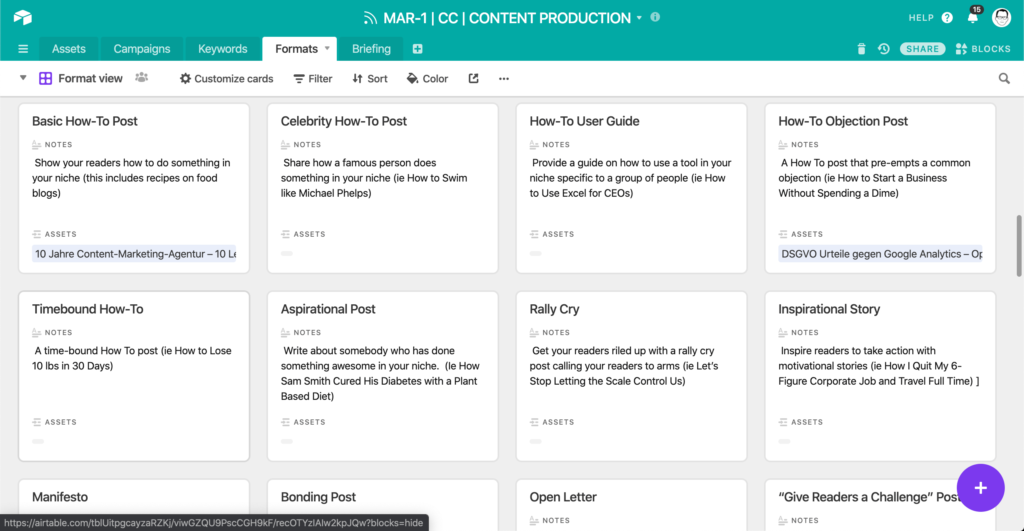Image resolution: width=1024 pixels, height=531 pixels.
Task: Open the more options ellipsis
Action: (x=504, y=78)
